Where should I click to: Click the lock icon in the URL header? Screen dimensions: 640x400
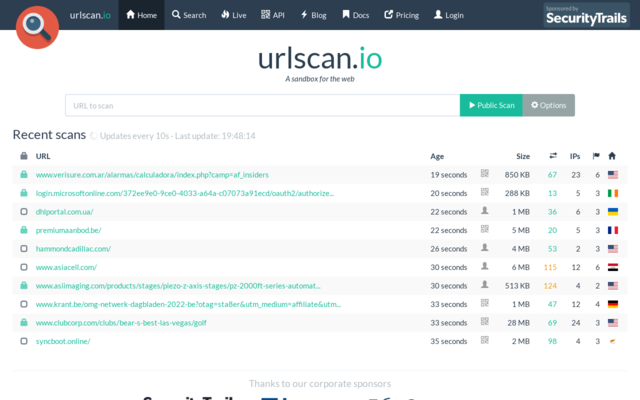[x=24, y=156]
